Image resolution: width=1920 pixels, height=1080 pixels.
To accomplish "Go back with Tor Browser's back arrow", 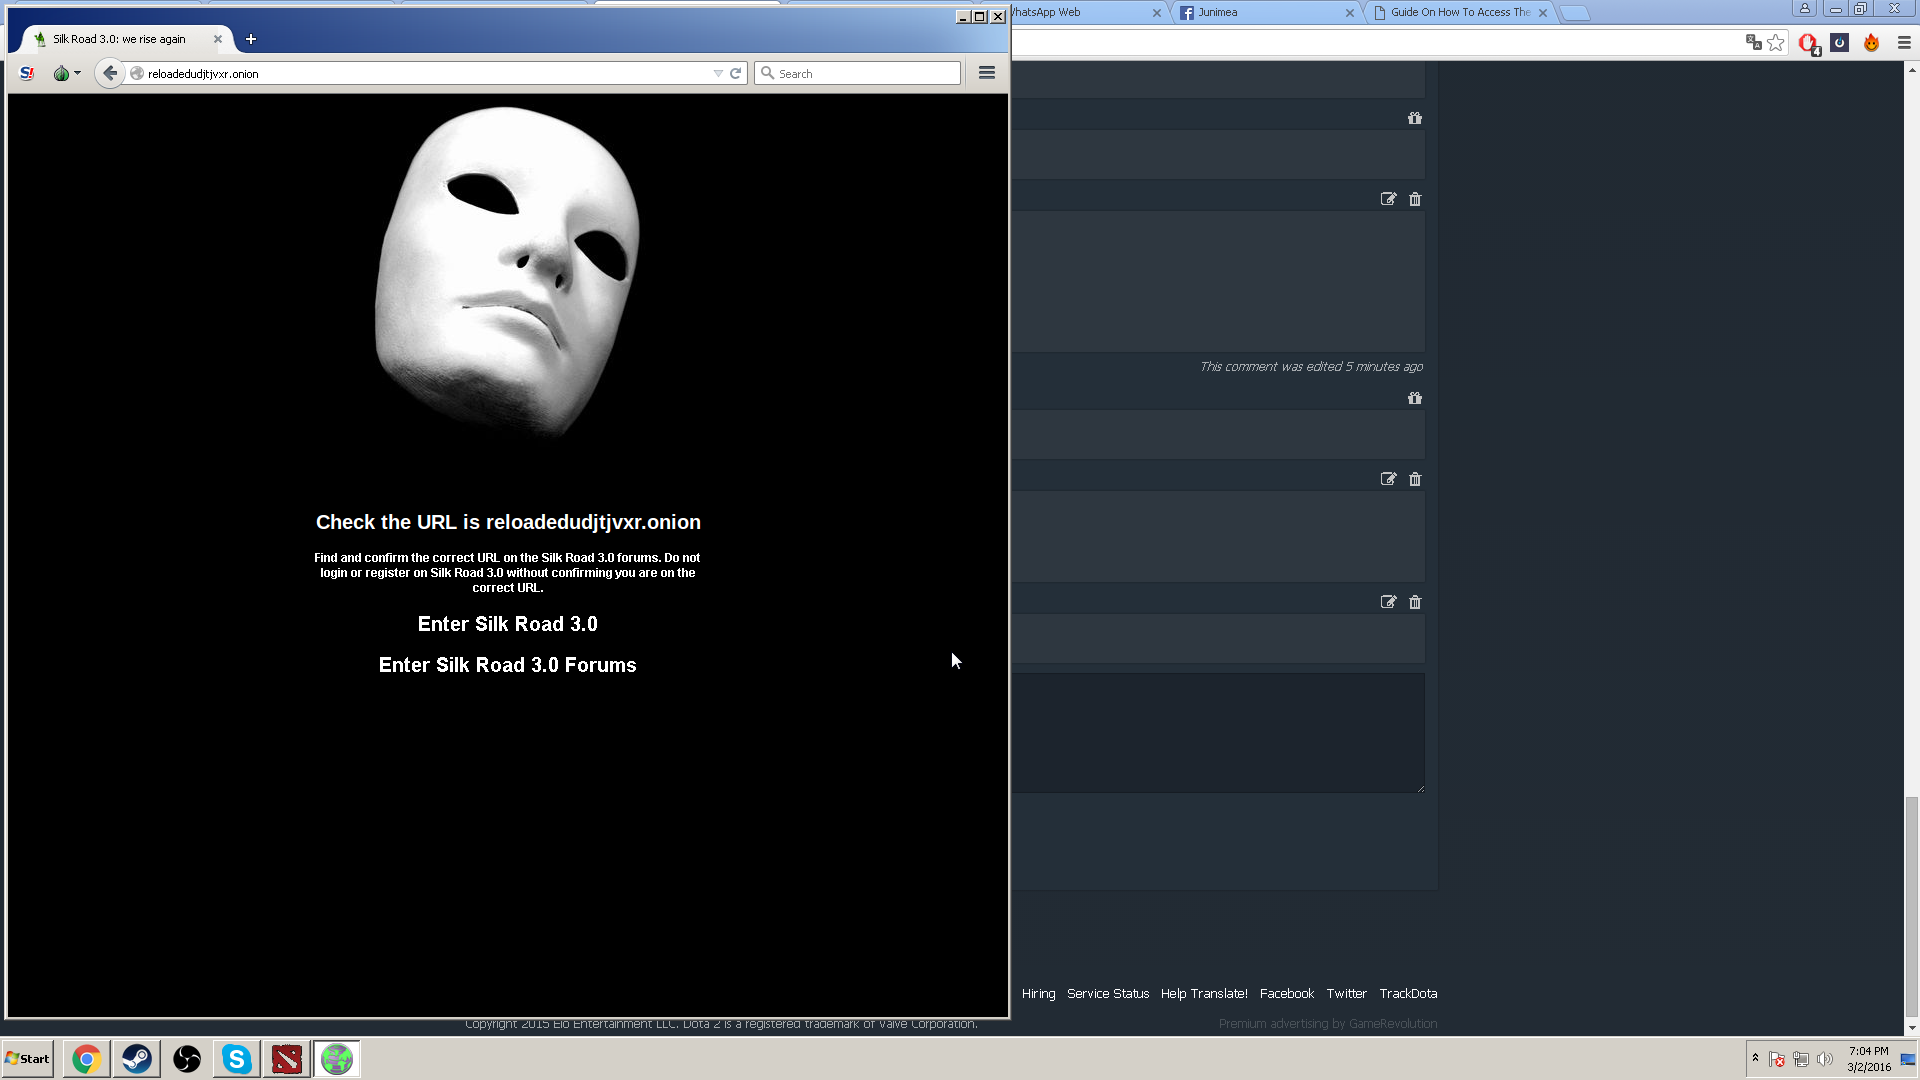I will coord(110,73).
